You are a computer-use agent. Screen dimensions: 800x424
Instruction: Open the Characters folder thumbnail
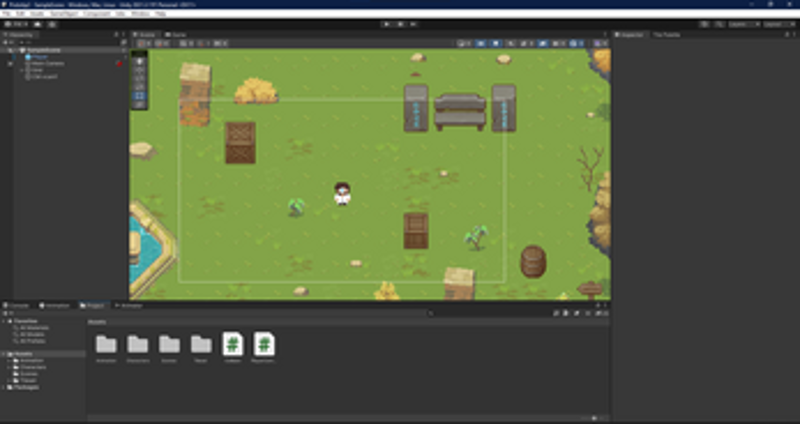coord(138,344)
